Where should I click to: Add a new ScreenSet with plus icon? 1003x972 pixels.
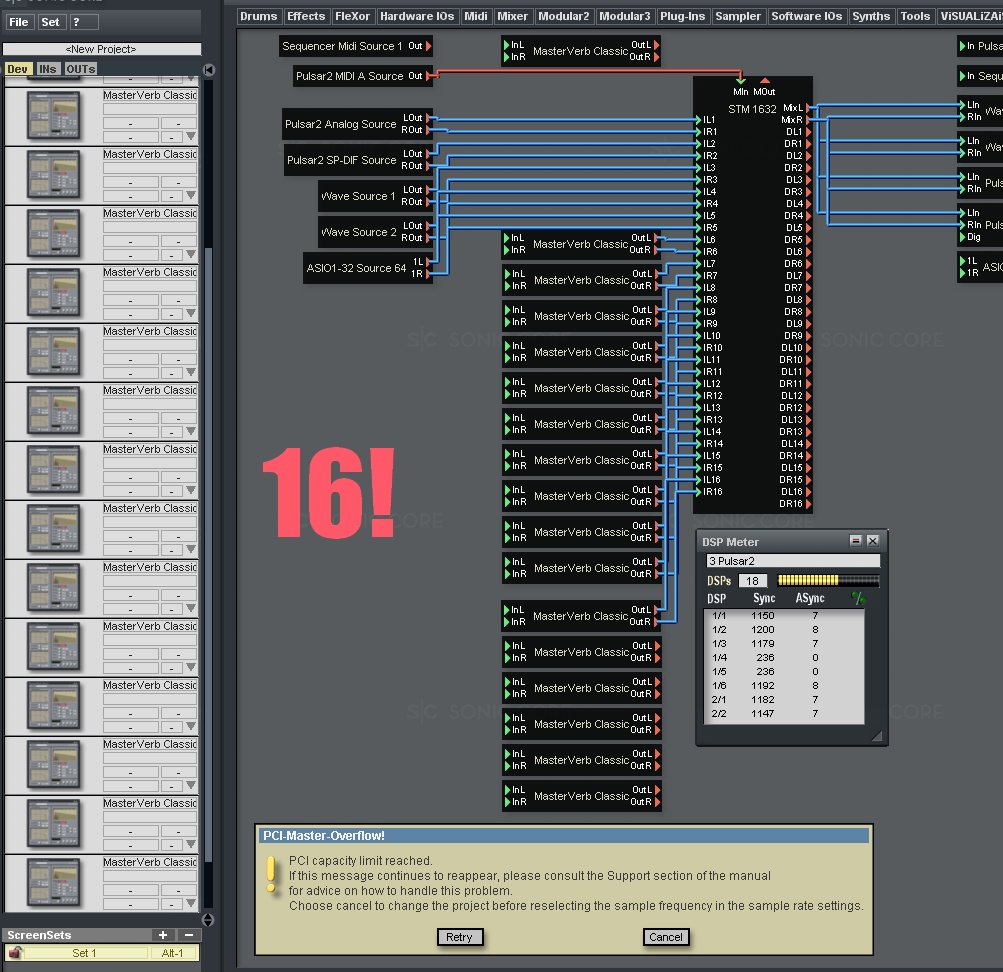click(163, 935)
